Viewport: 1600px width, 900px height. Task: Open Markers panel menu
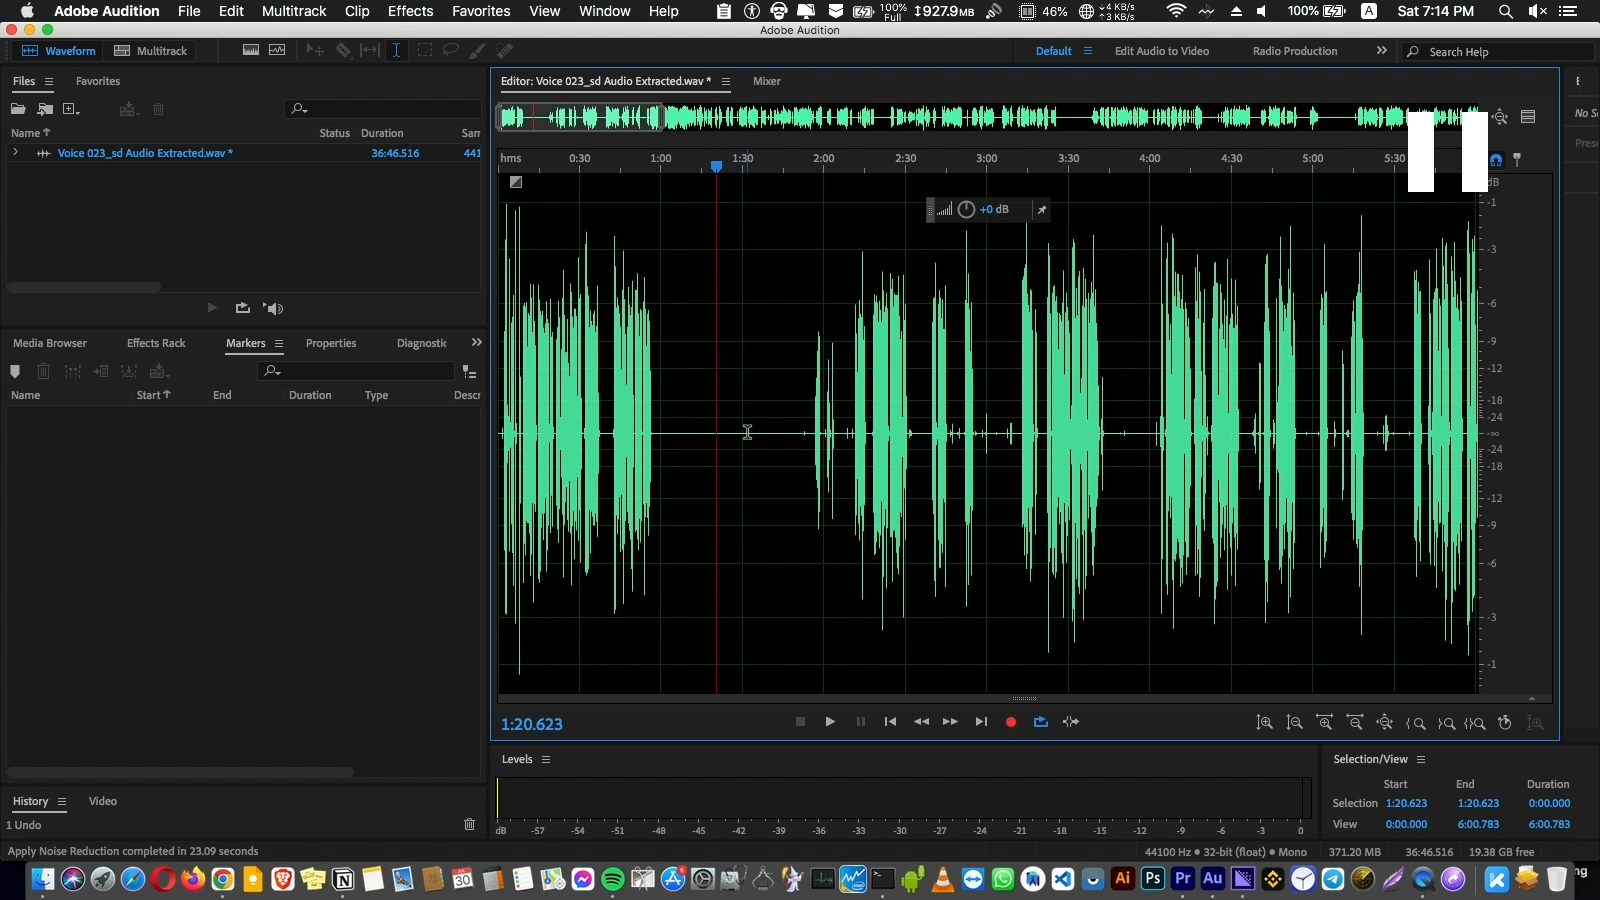click(279, 344)
